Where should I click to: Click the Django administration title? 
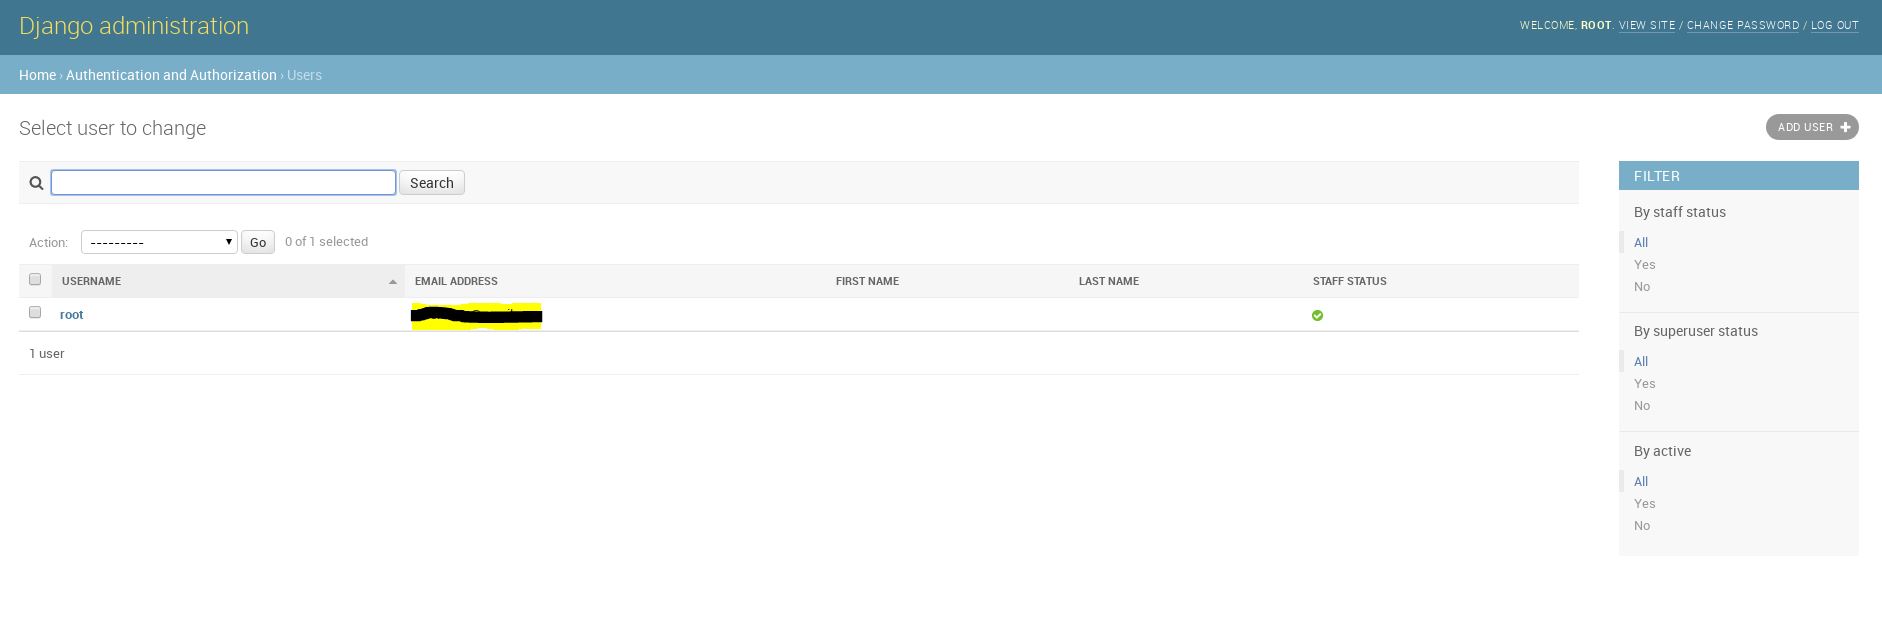(x=134, y=26)
